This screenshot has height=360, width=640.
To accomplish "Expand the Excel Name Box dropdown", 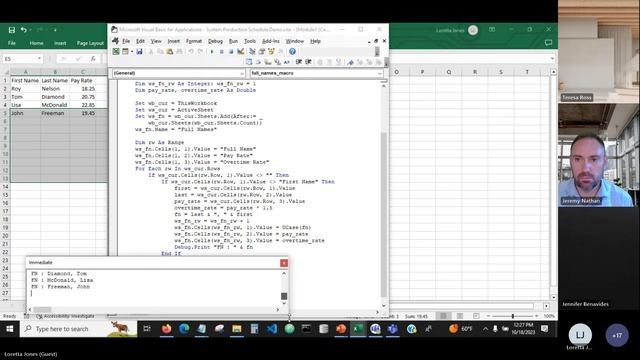I will click(x=39, y=59).
